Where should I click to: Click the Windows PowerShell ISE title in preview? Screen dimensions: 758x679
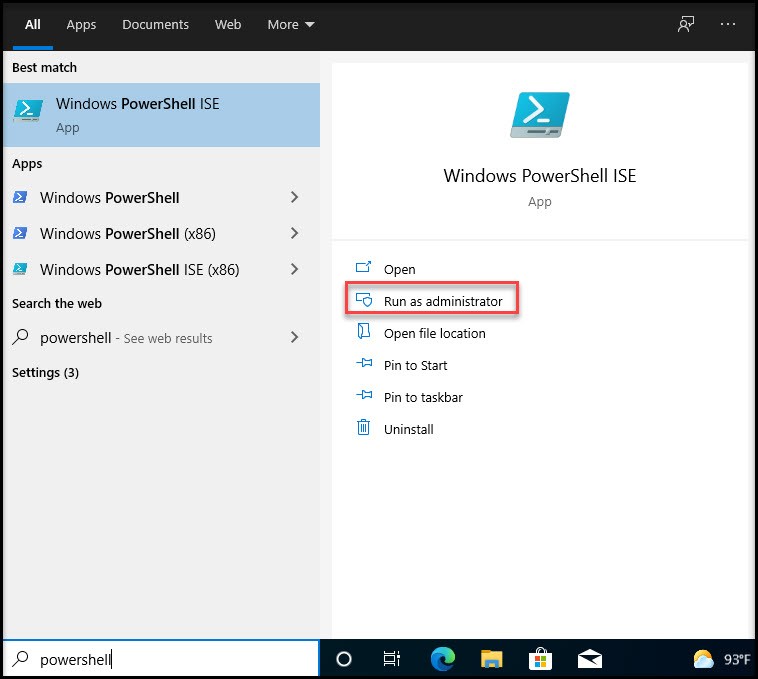[x=540, y=175]
